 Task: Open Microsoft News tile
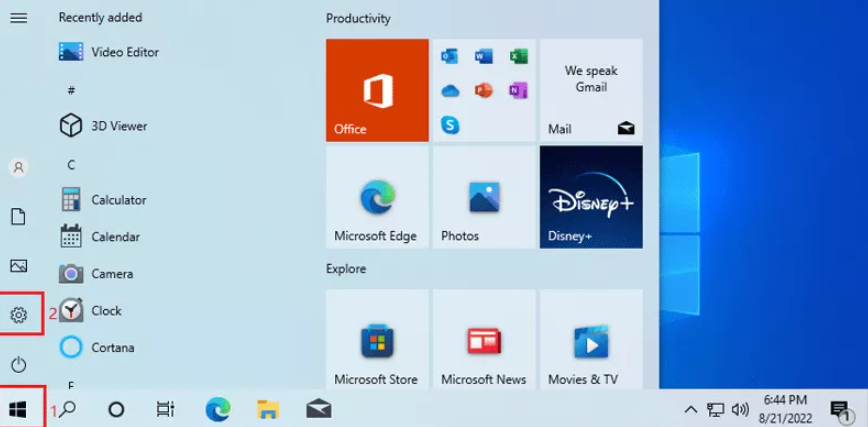[484, 339]
